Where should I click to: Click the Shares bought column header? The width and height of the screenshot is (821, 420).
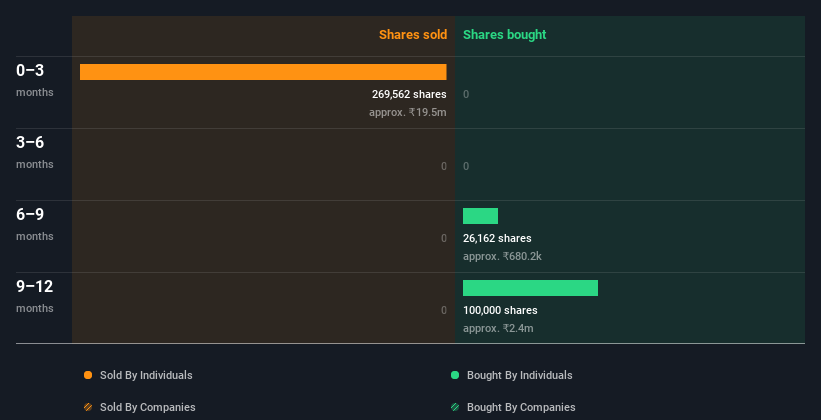click(504, 35)
